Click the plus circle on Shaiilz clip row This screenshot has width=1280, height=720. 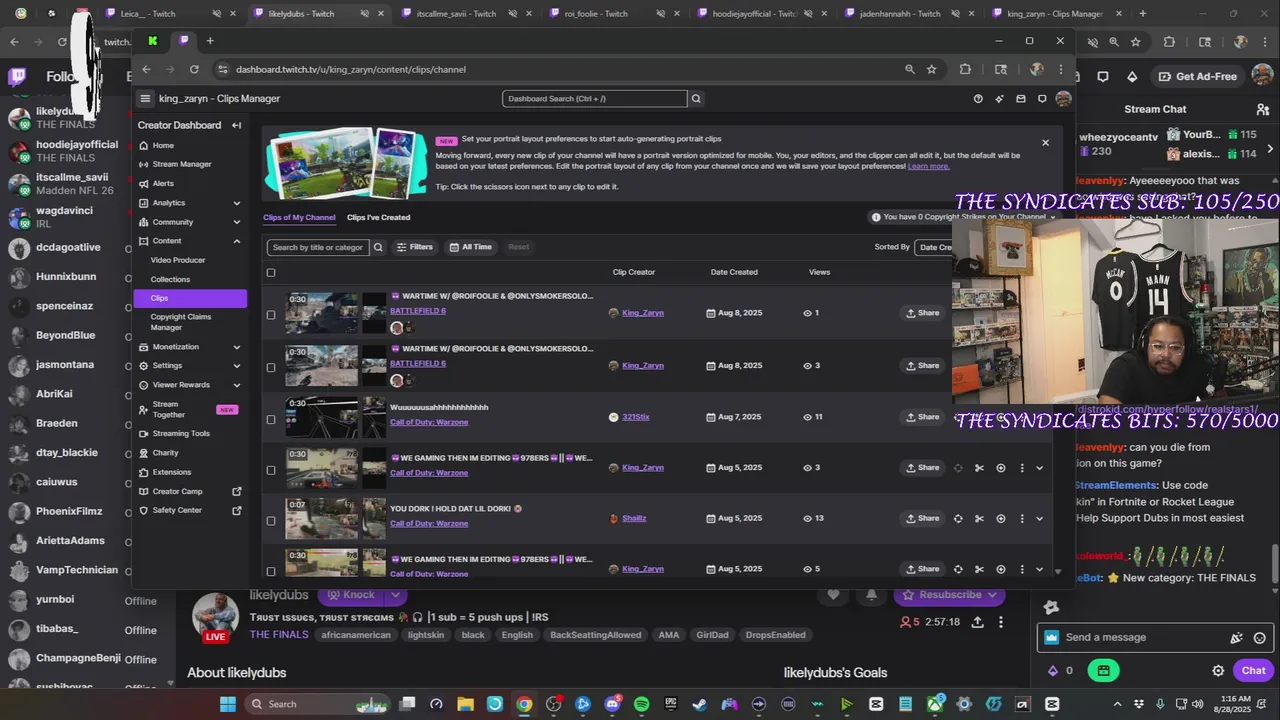point(1000,518)
